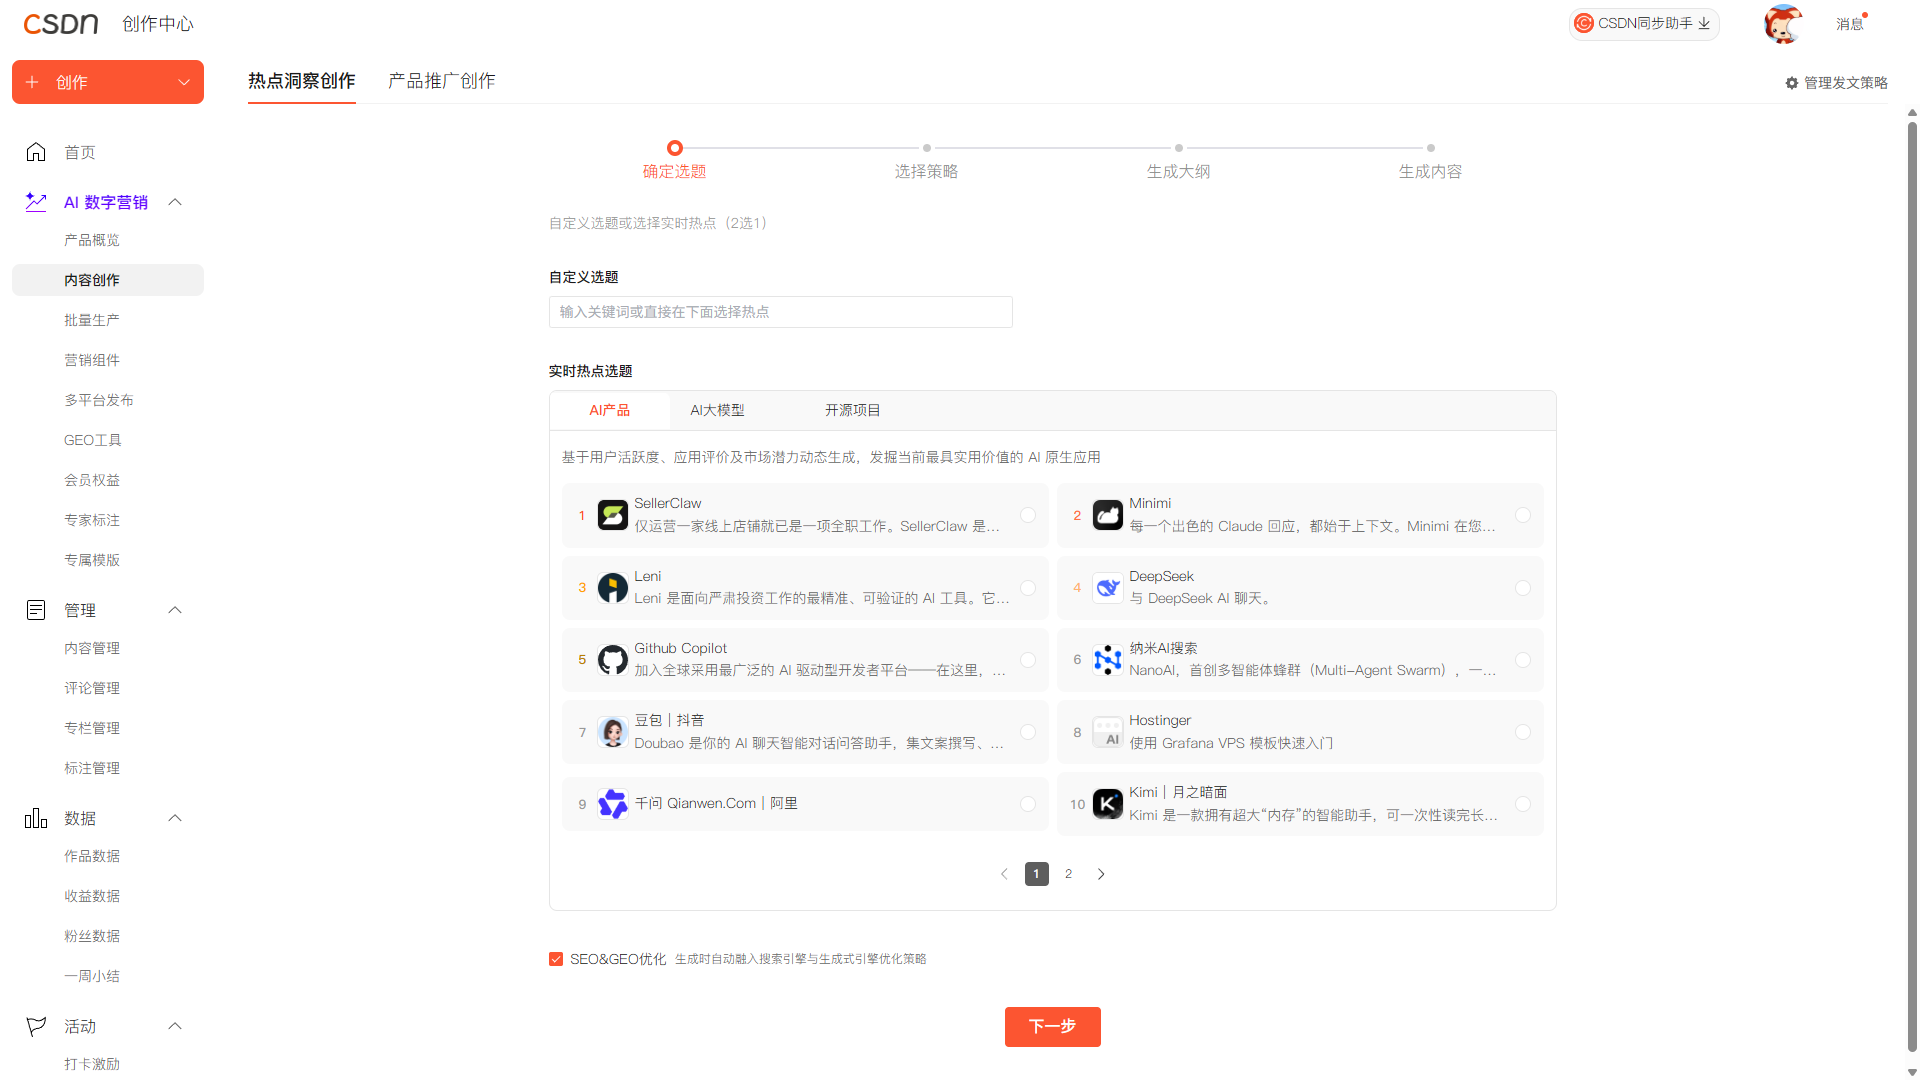This screenshot has width=1920, height=1080.
Task: Go to page 2 in pagination
Action: (x=1069, y=874)
